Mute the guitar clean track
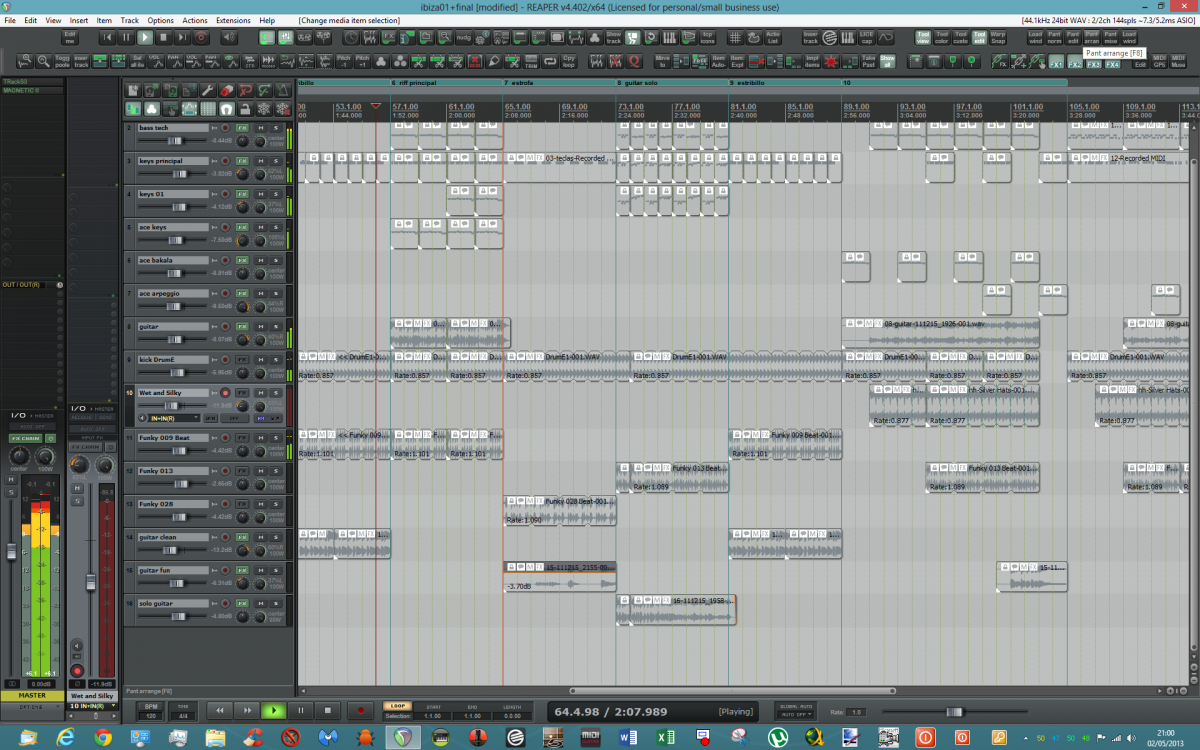The width and height of the screenshot is (1200, 750). (x=261, y=537)
